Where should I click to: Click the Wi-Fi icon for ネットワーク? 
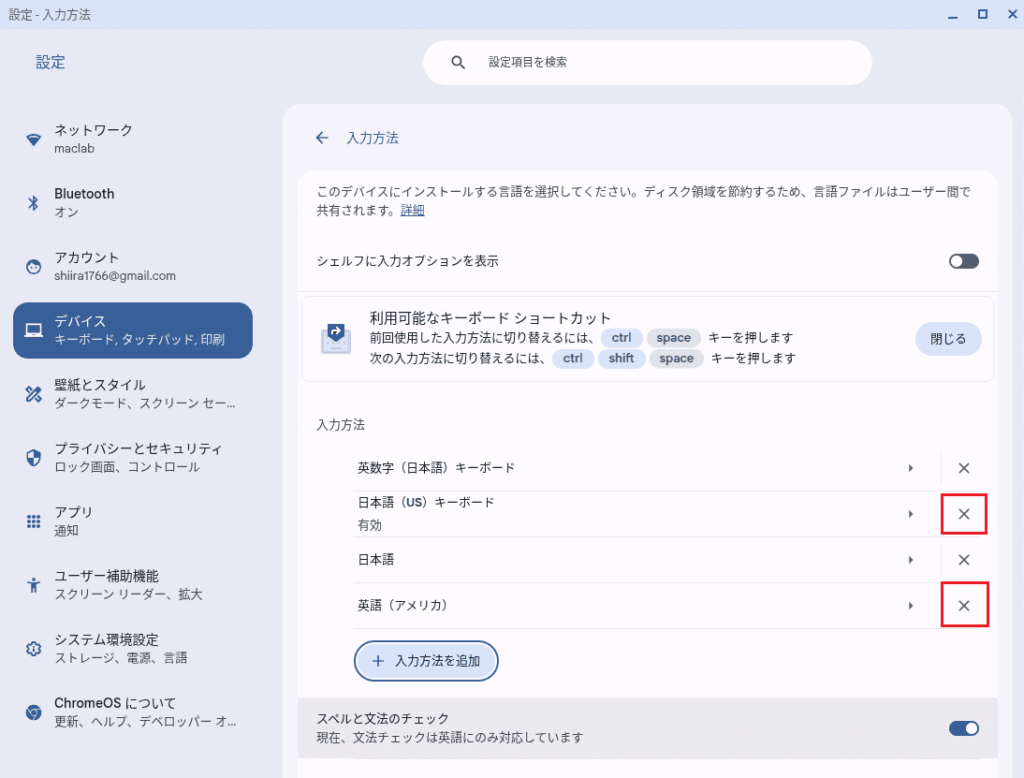[x=33, y=139]
